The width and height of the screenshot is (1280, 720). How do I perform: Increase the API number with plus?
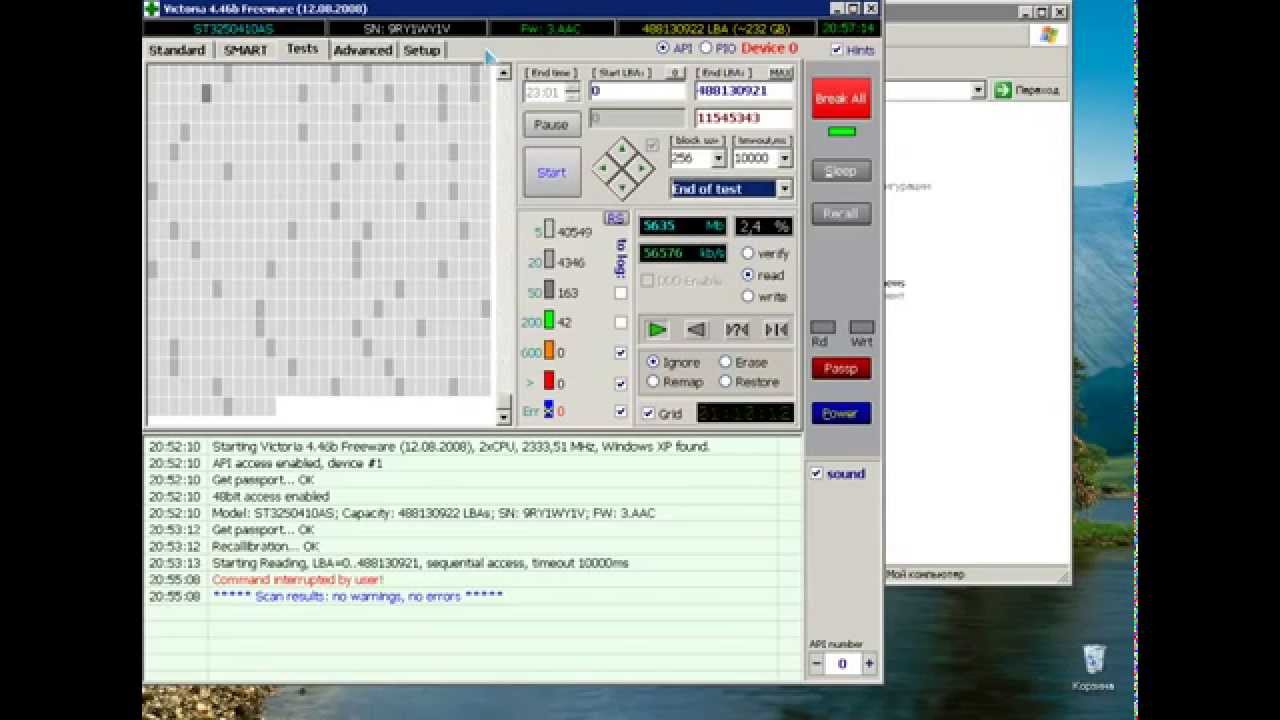tap(869, 663)
